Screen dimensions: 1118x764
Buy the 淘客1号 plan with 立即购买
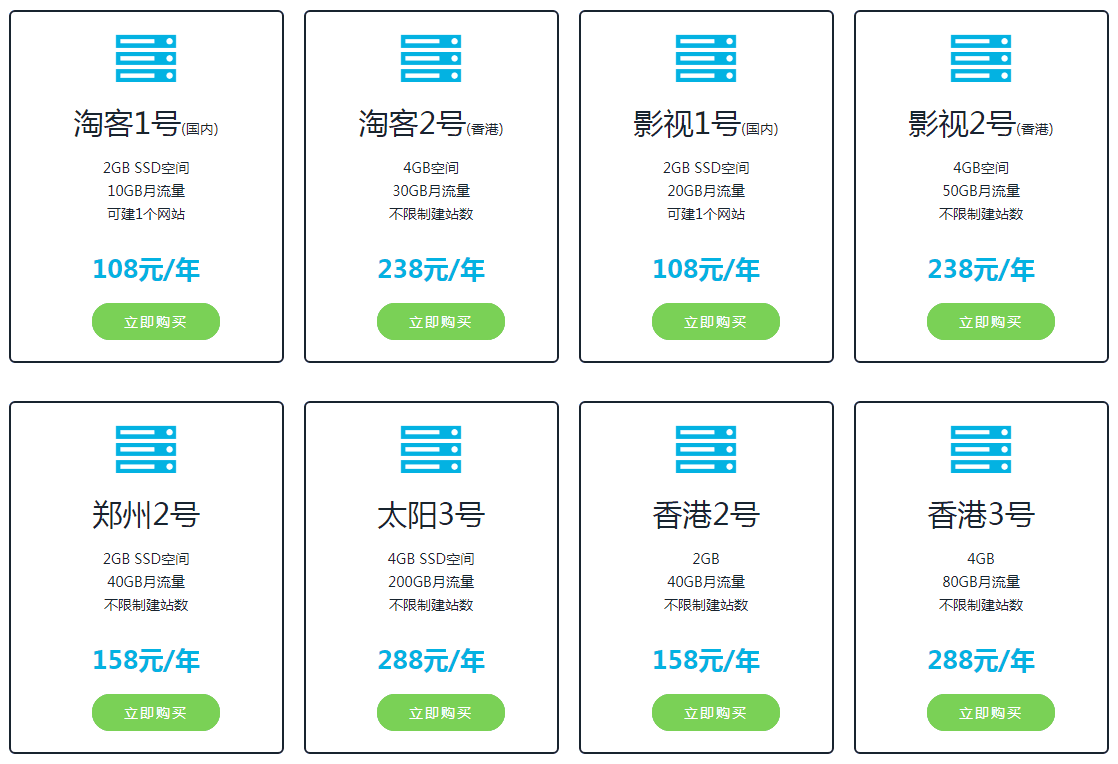pyautogui.click(x=155, y=321)
